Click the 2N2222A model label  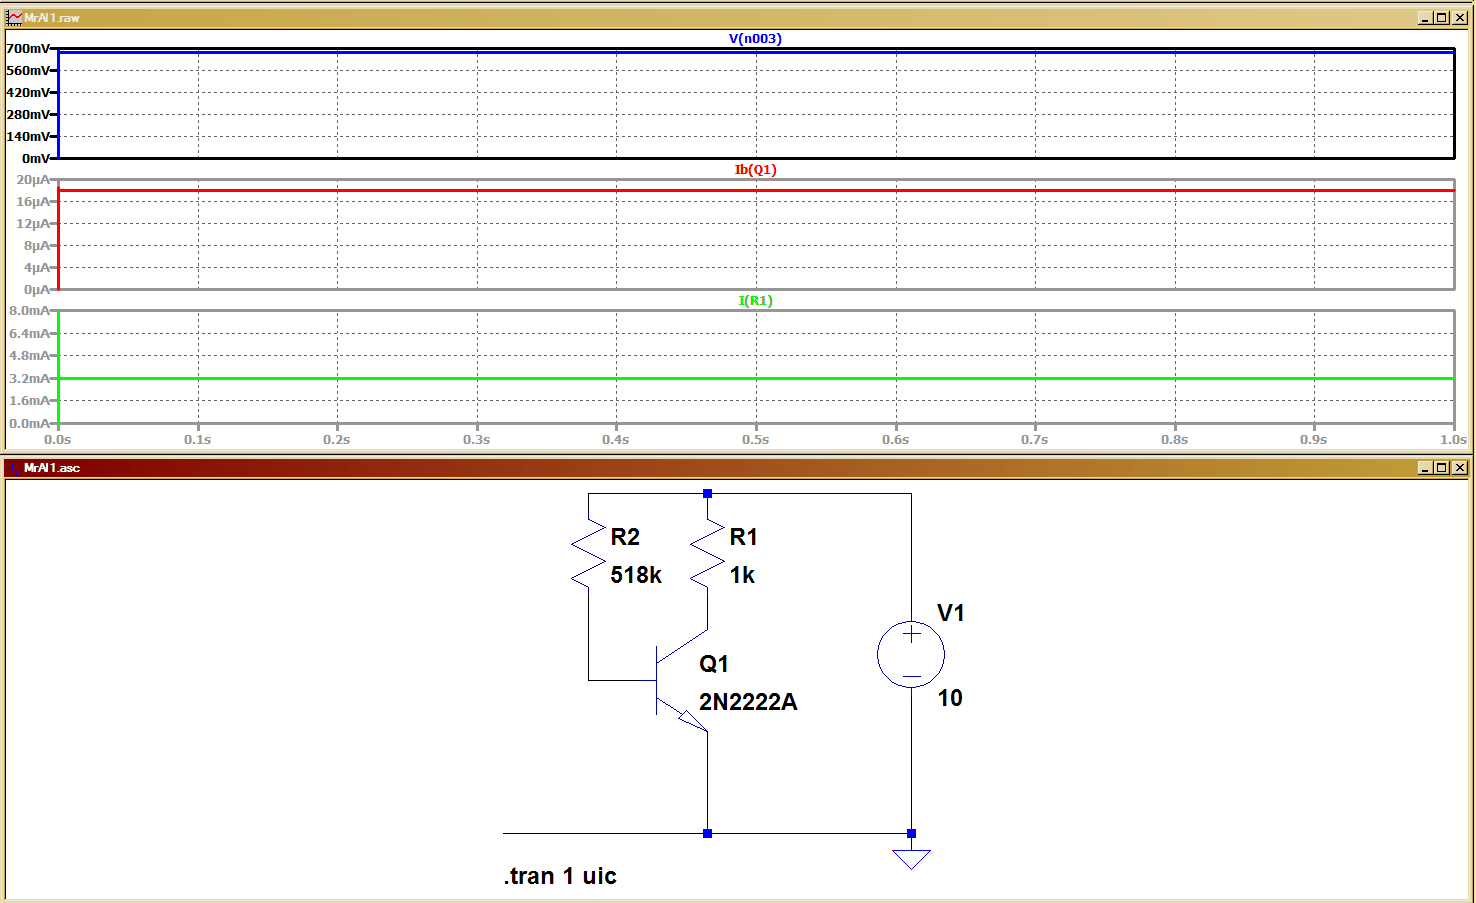[748, 702]
